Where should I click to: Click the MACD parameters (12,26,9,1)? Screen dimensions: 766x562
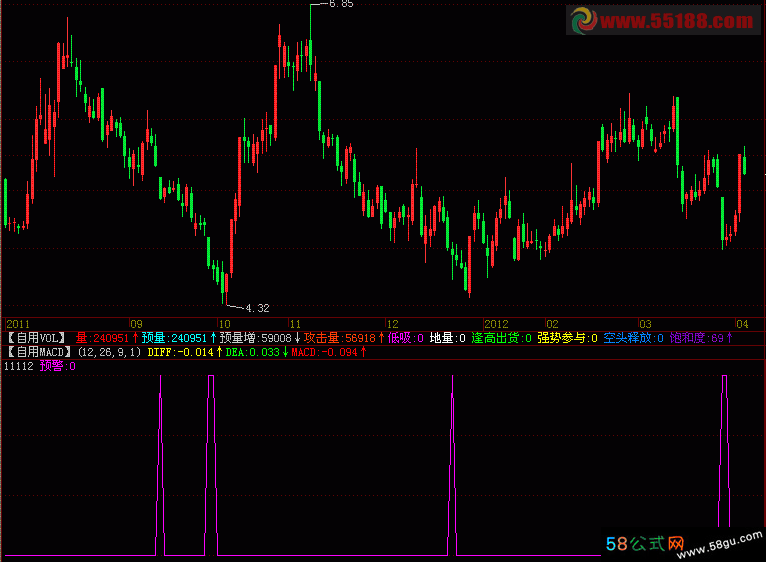(110, 352)
